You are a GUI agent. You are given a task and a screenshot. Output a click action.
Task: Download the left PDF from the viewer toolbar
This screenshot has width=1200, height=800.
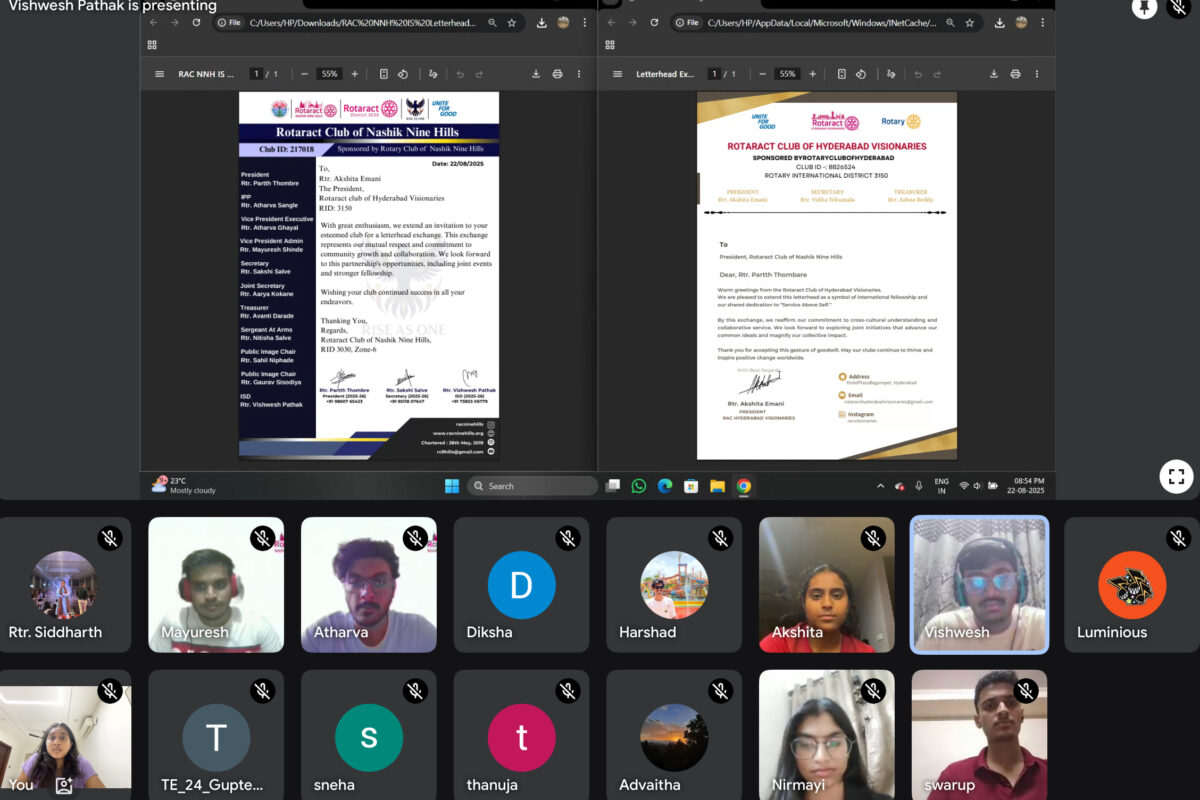[x=536, y=74]
